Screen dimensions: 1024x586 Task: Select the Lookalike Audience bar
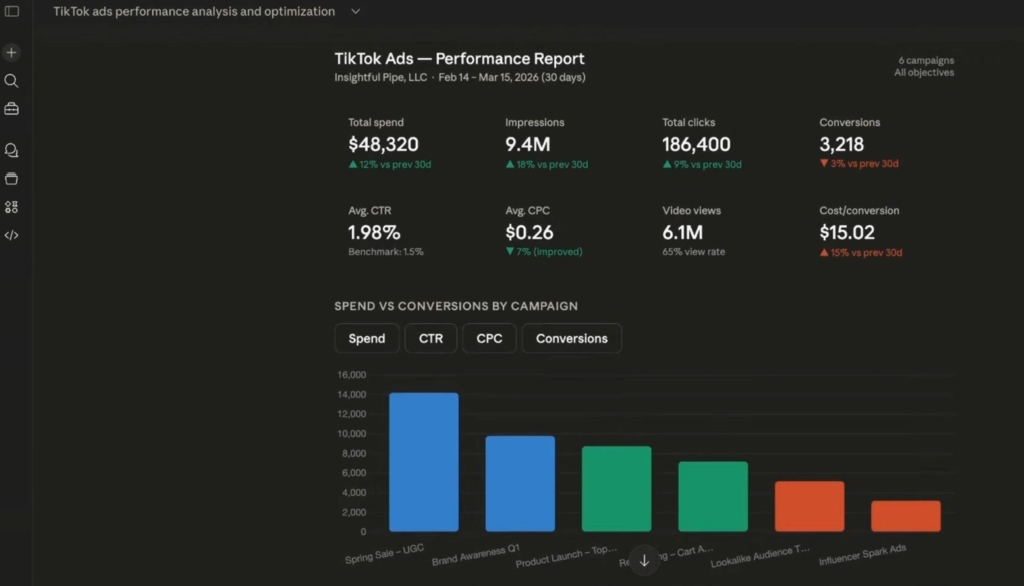(x=810, y=506)
